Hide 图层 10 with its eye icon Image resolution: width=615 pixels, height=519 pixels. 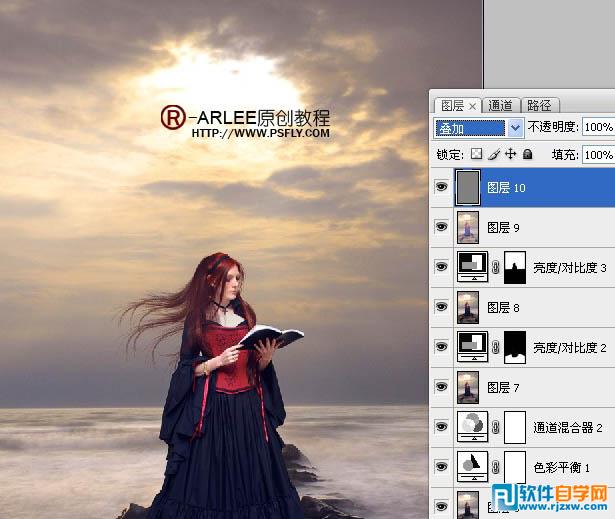click(x=442, y=187)
